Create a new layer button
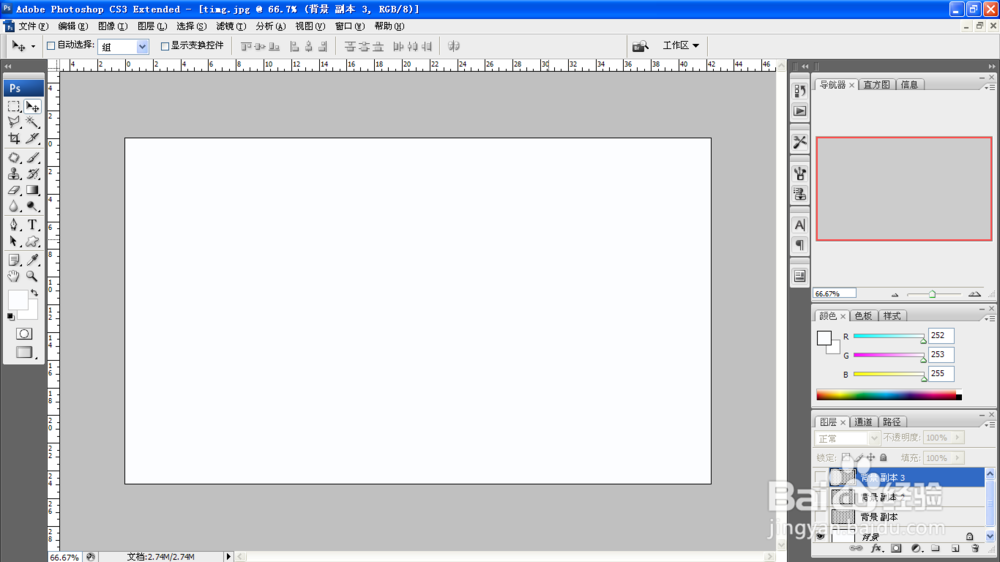1000x562 pixels. (x=955, y=549)
